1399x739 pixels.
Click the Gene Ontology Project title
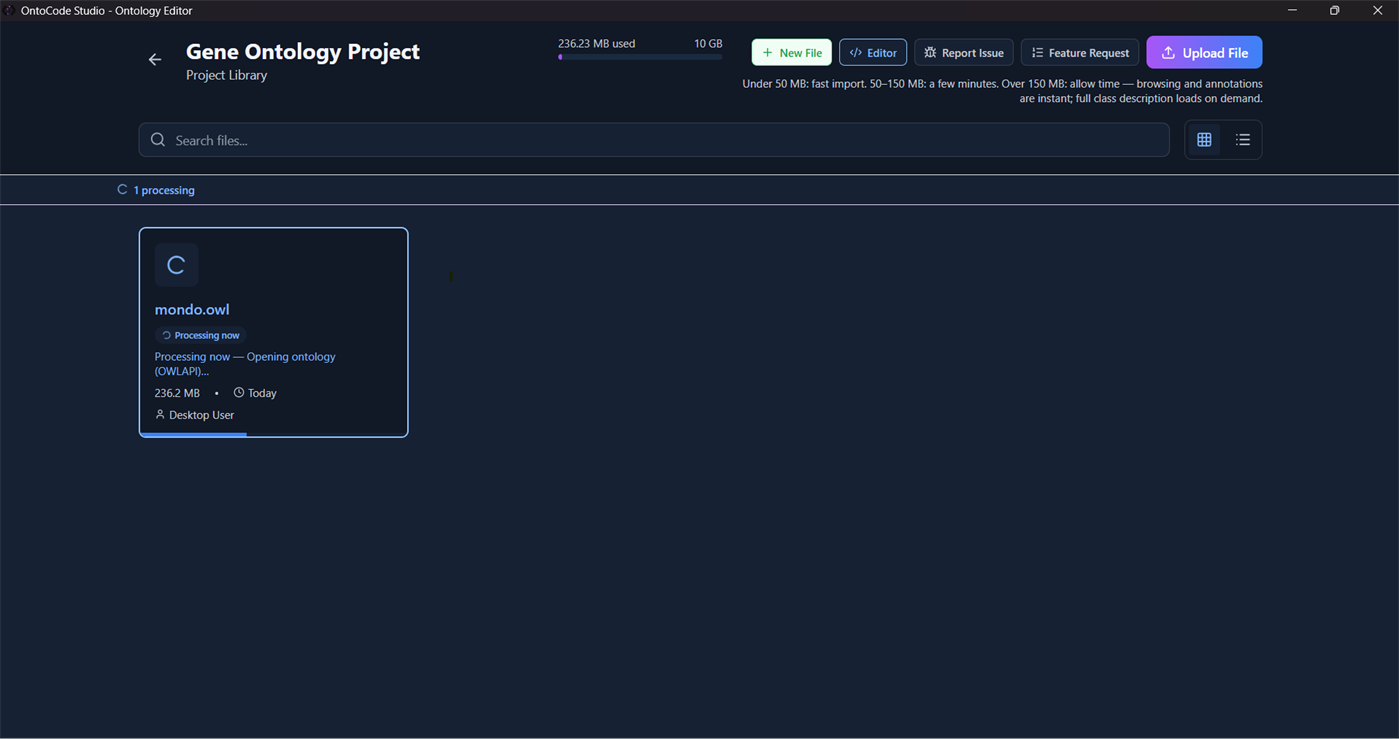point(303,52)
